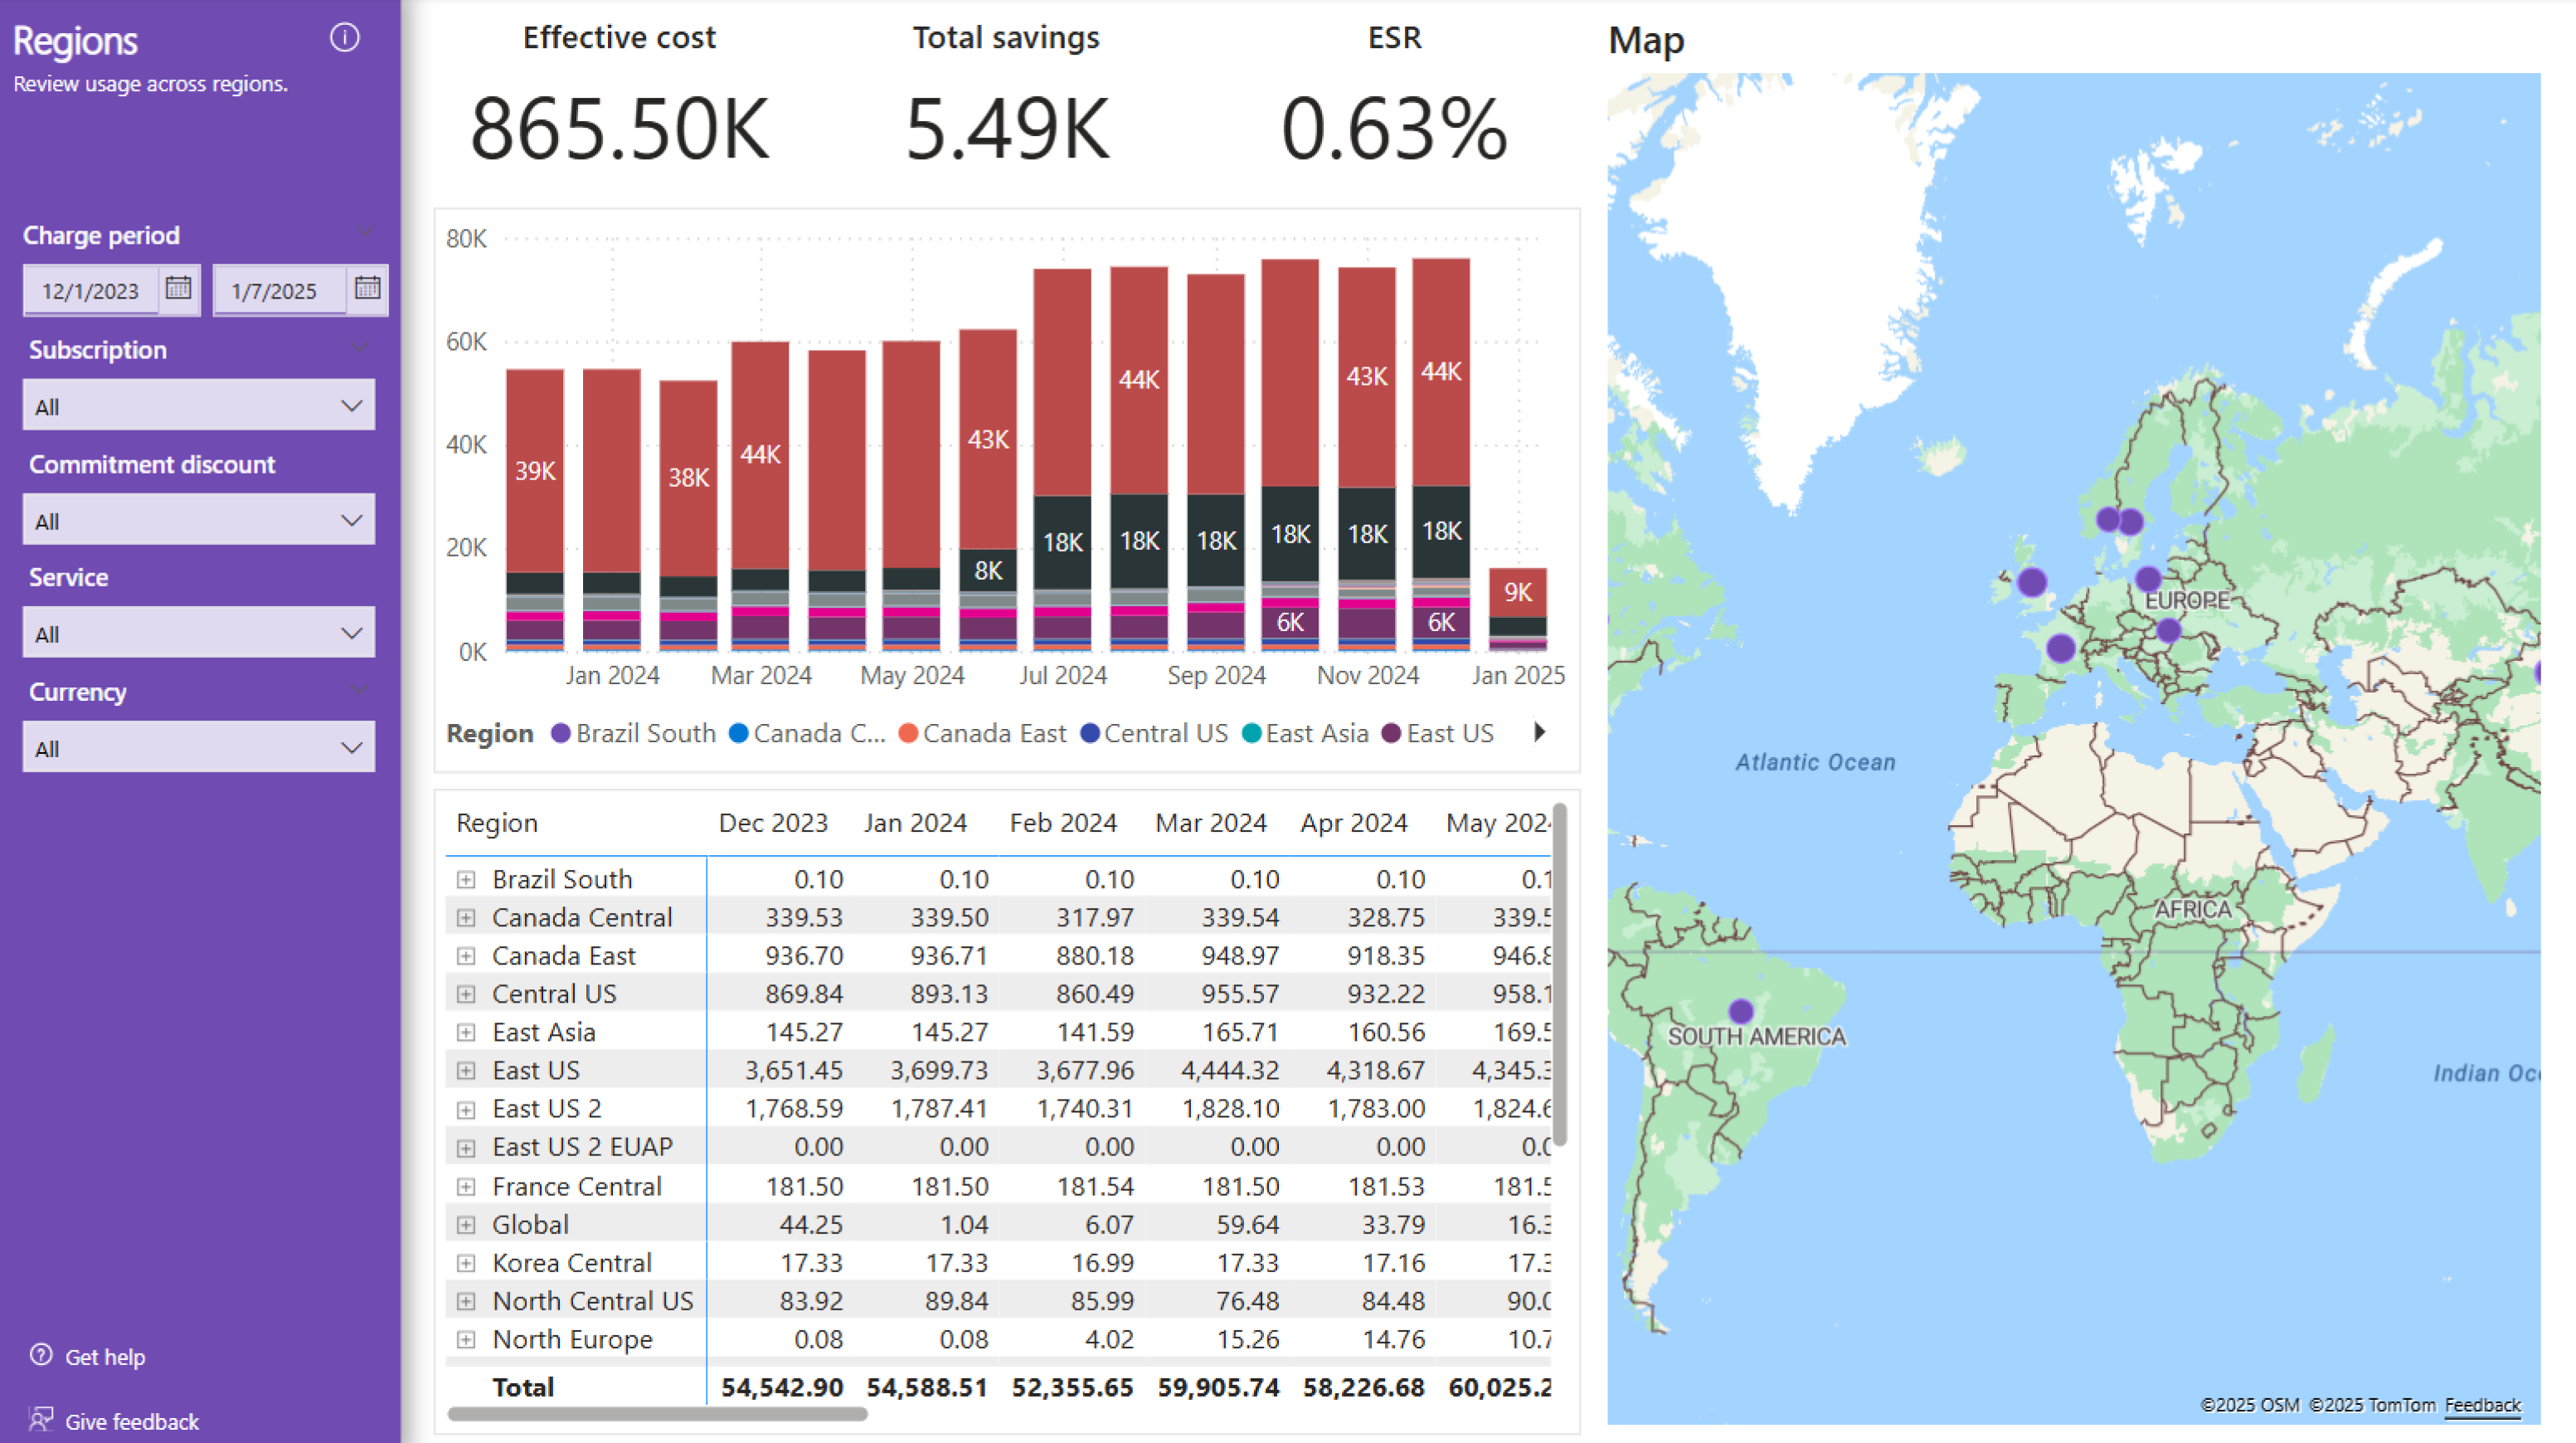Show more legend regions with arrow

pos(1539,732)
